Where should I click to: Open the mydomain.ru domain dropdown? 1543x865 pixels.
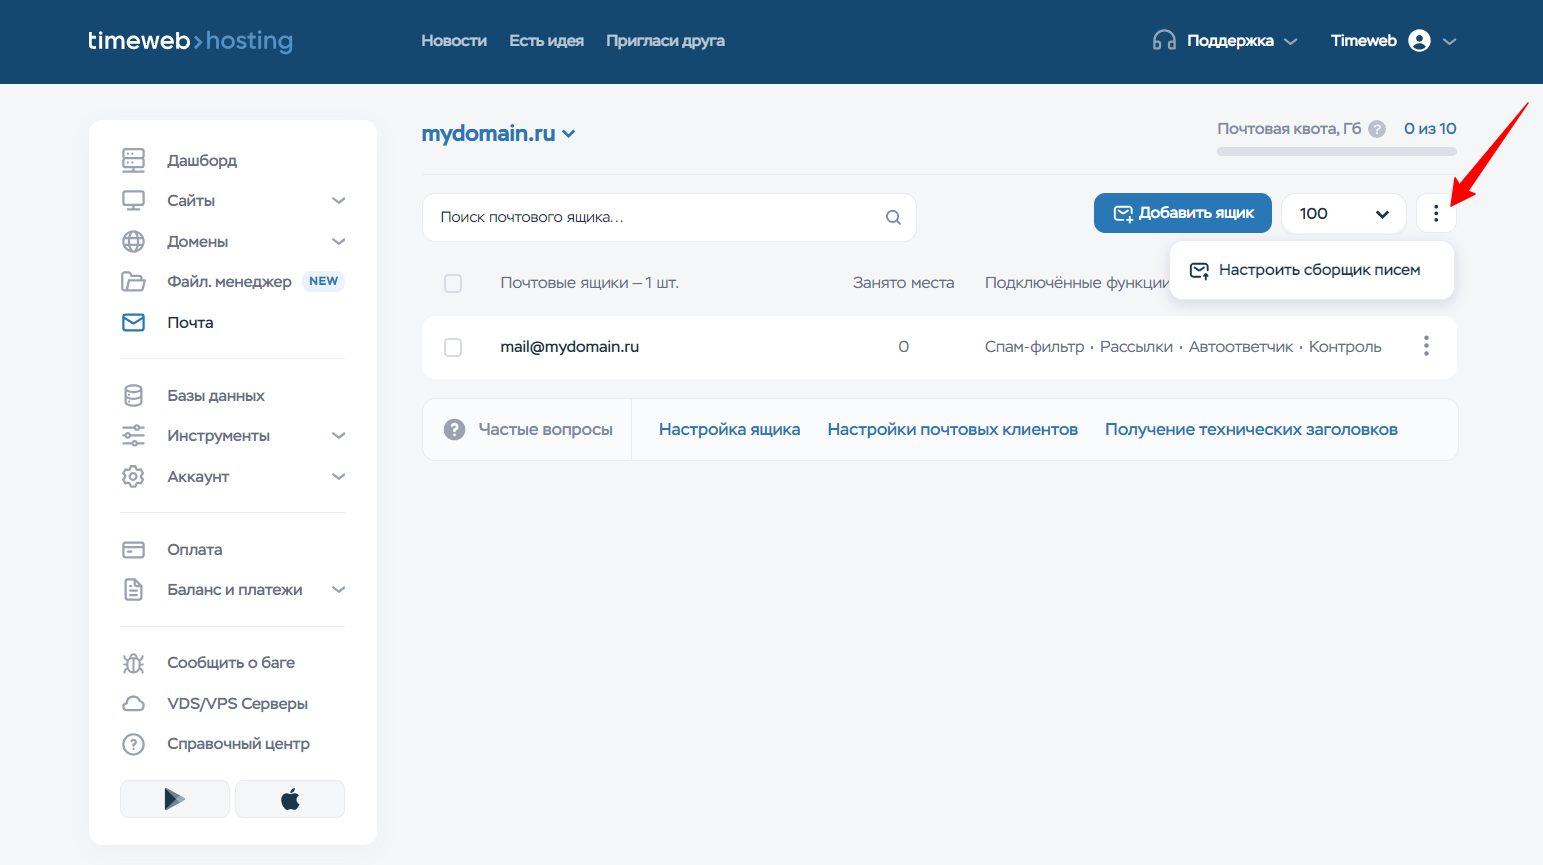coord(498,134)
